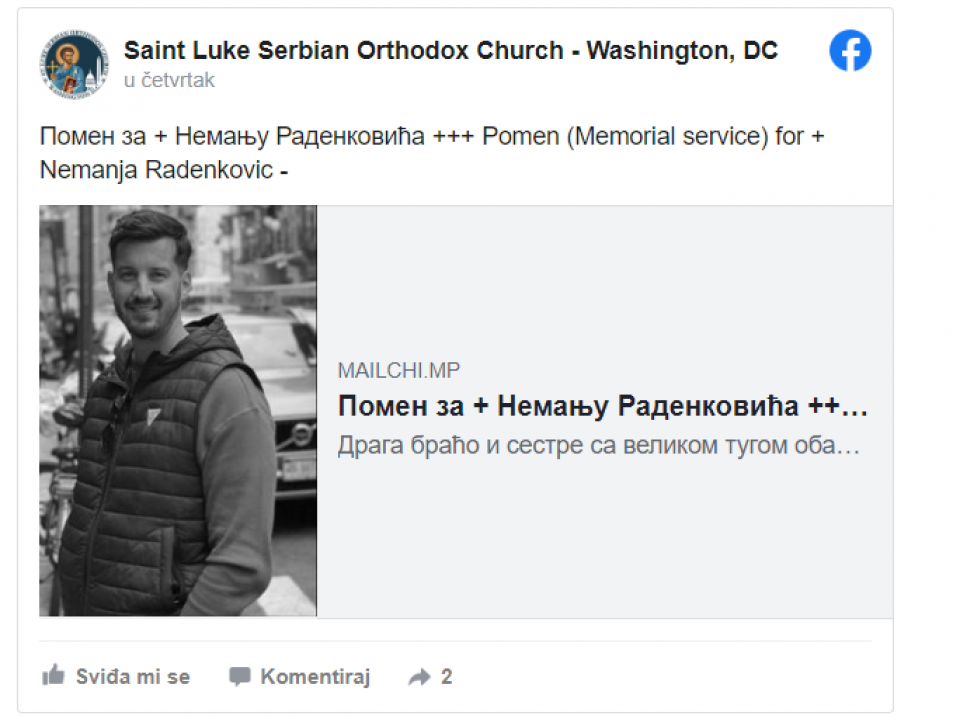Click the Cyrillic post caption starting 'Помен за'
960x726 pixels.
tap(257, 137)
